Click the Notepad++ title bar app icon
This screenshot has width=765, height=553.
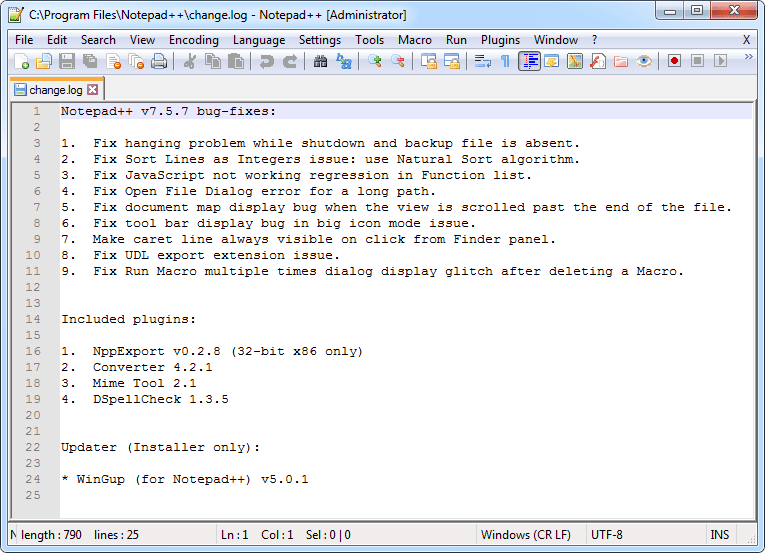pos(16,15)
